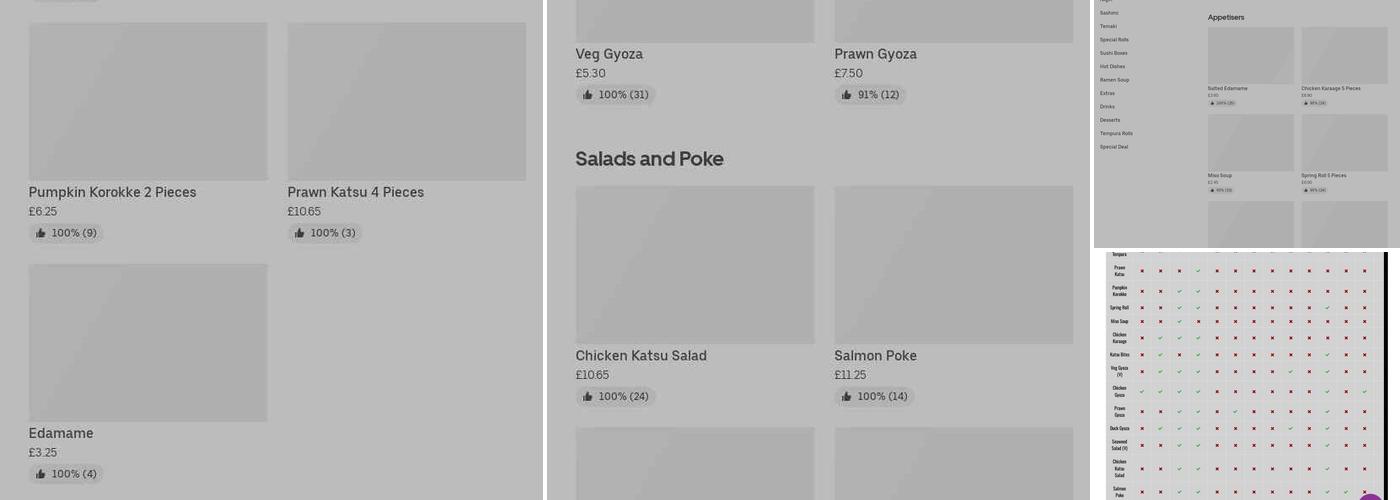Open the Special Deal category

pos(1114,147)
